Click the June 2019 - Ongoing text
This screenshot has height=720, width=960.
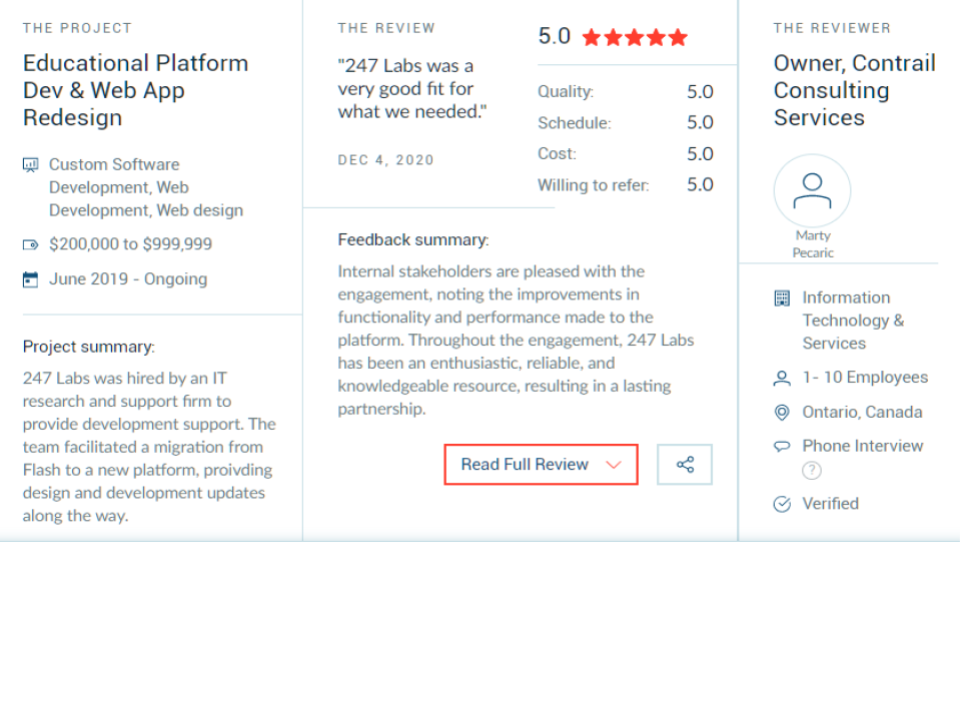128,279
